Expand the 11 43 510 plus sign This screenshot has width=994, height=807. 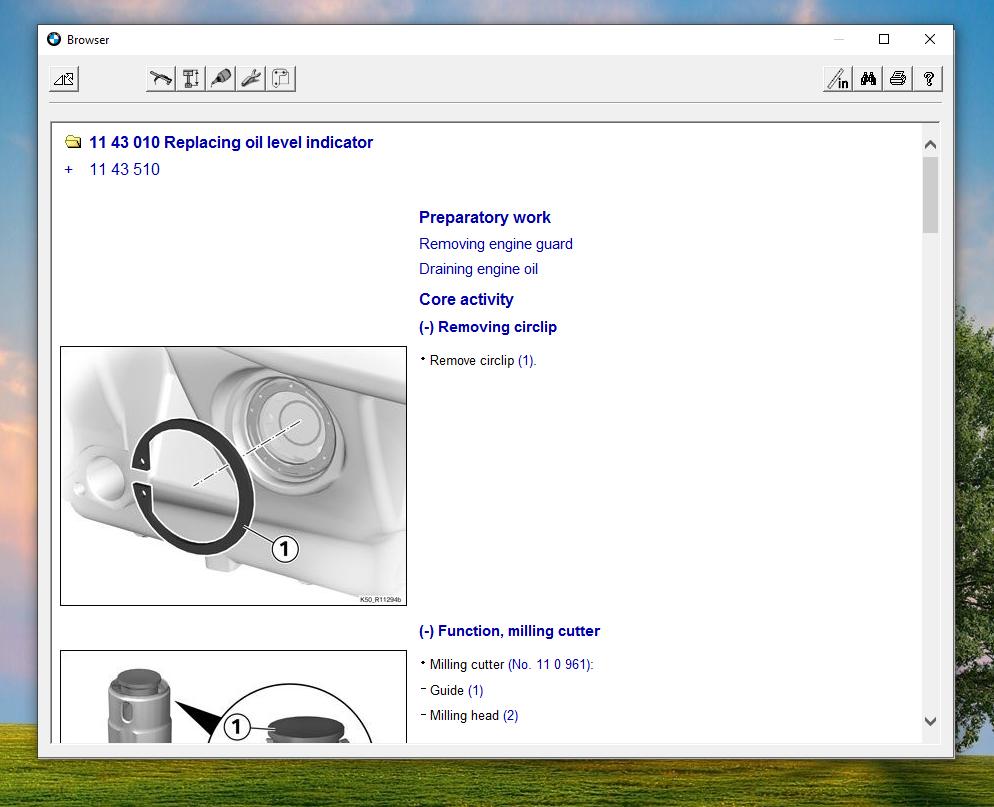click(x=69, y=170)
